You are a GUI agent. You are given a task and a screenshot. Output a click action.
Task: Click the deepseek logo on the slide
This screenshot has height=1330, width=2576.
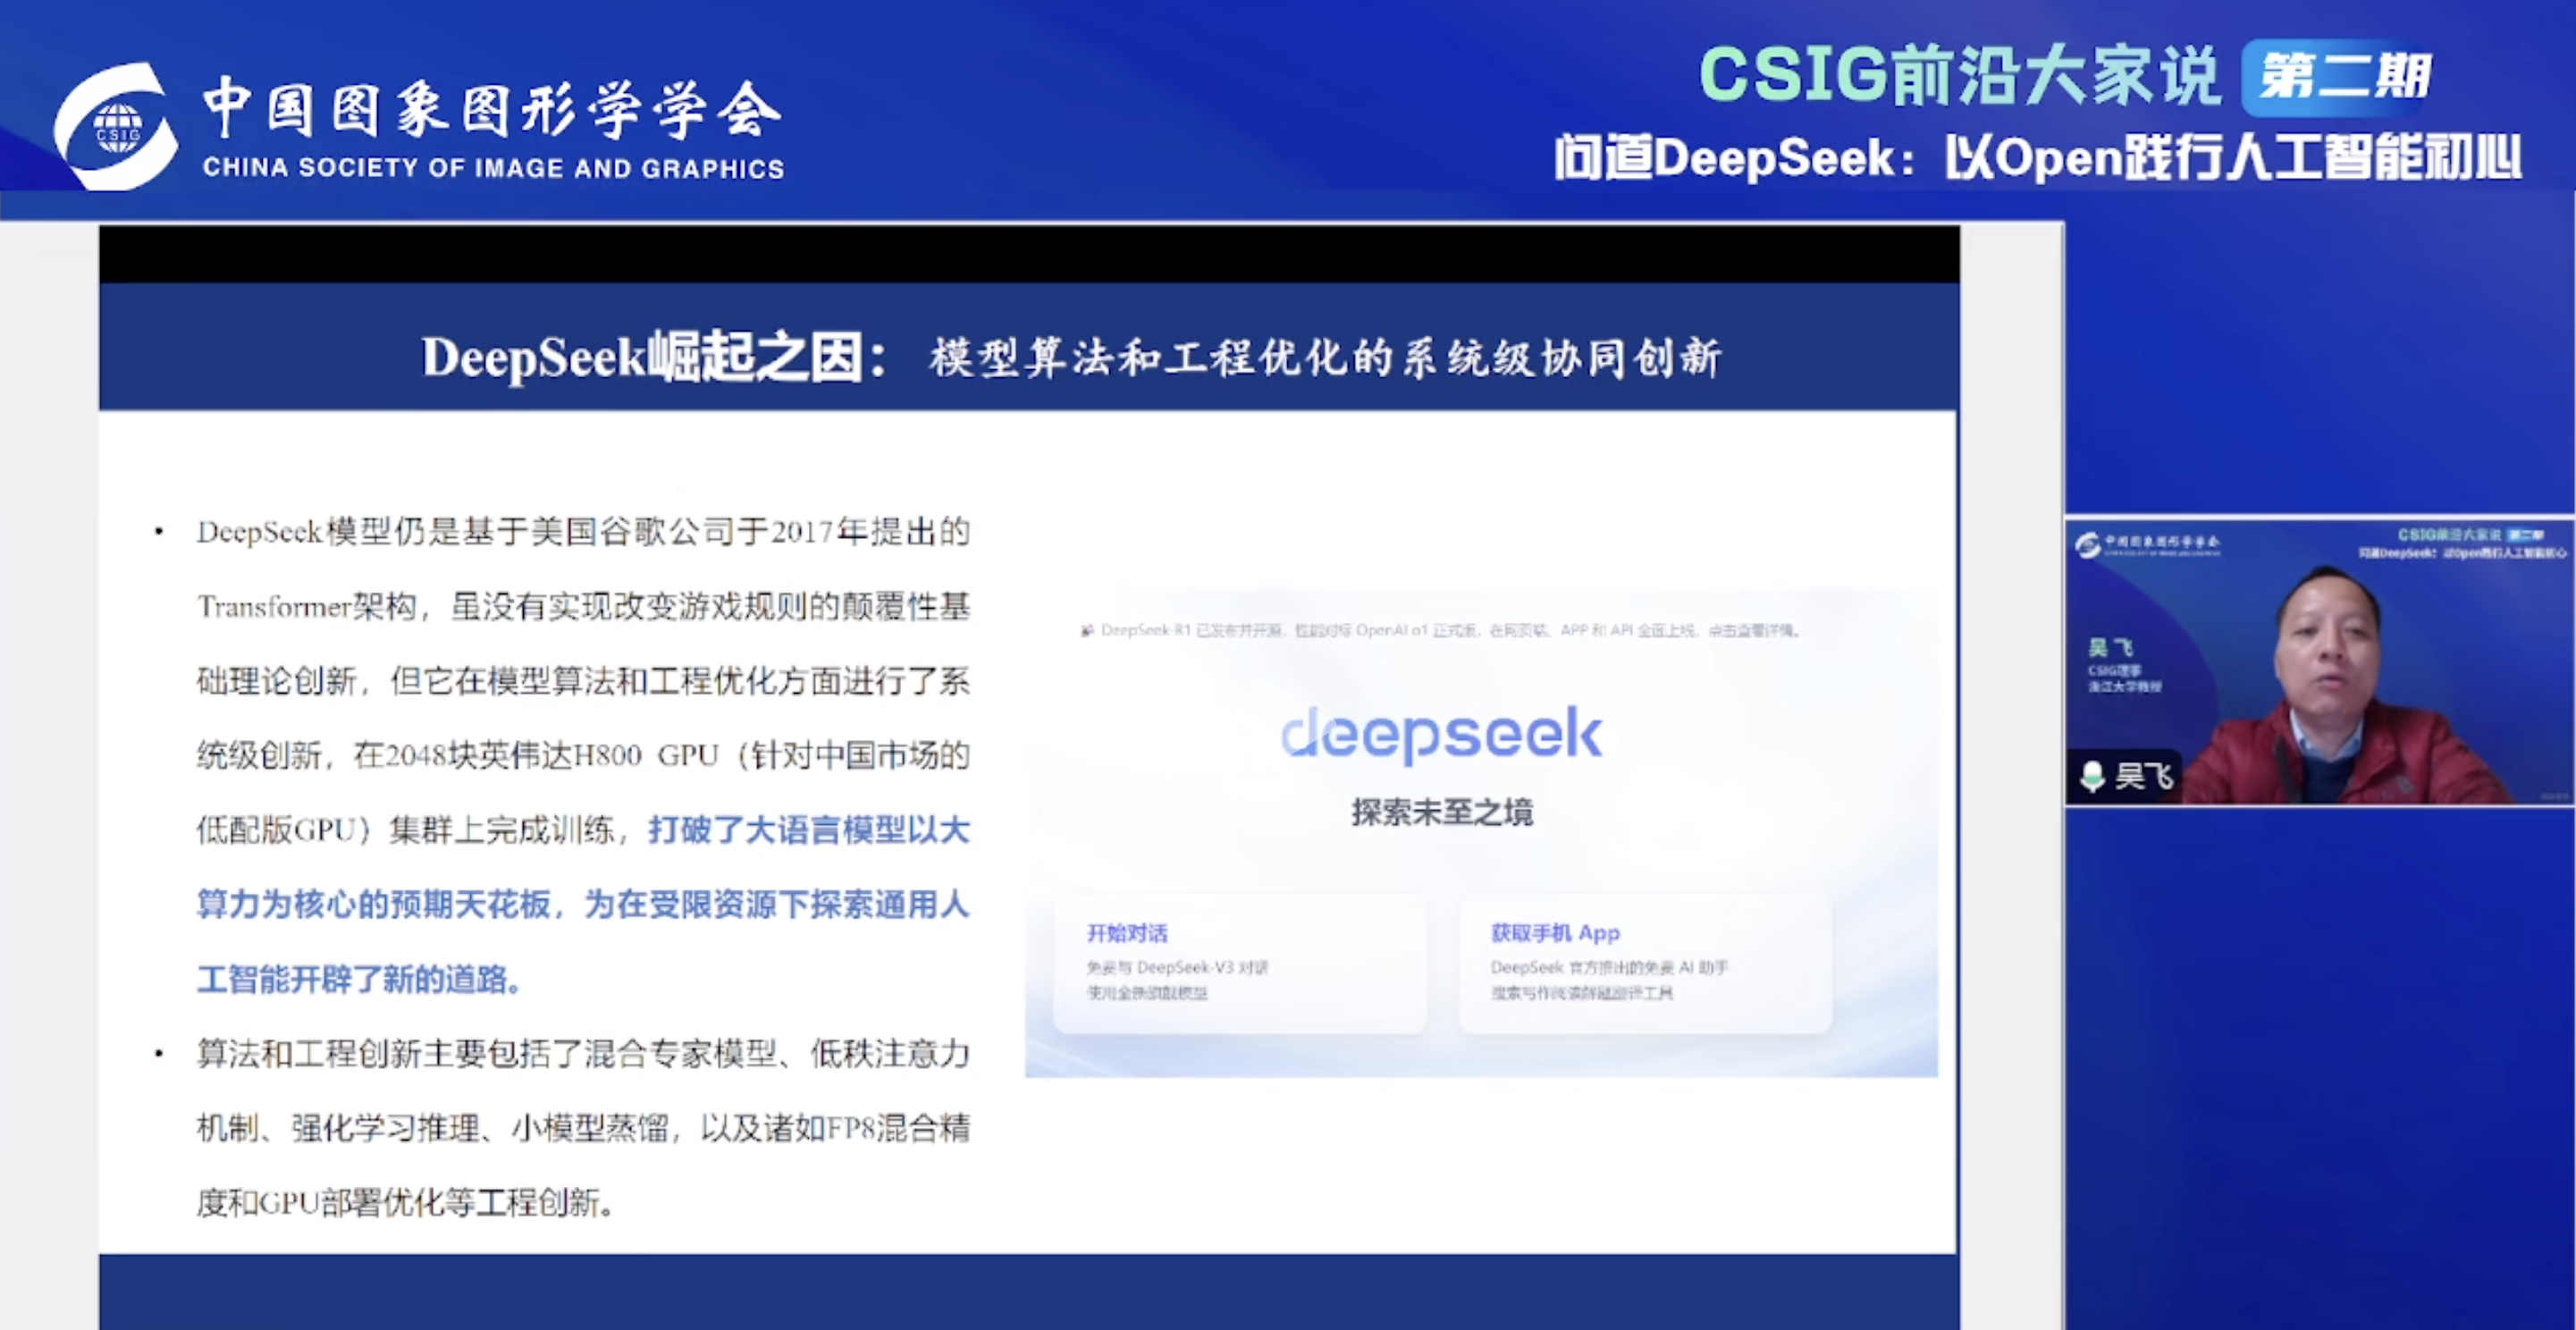coord(1441,734)
